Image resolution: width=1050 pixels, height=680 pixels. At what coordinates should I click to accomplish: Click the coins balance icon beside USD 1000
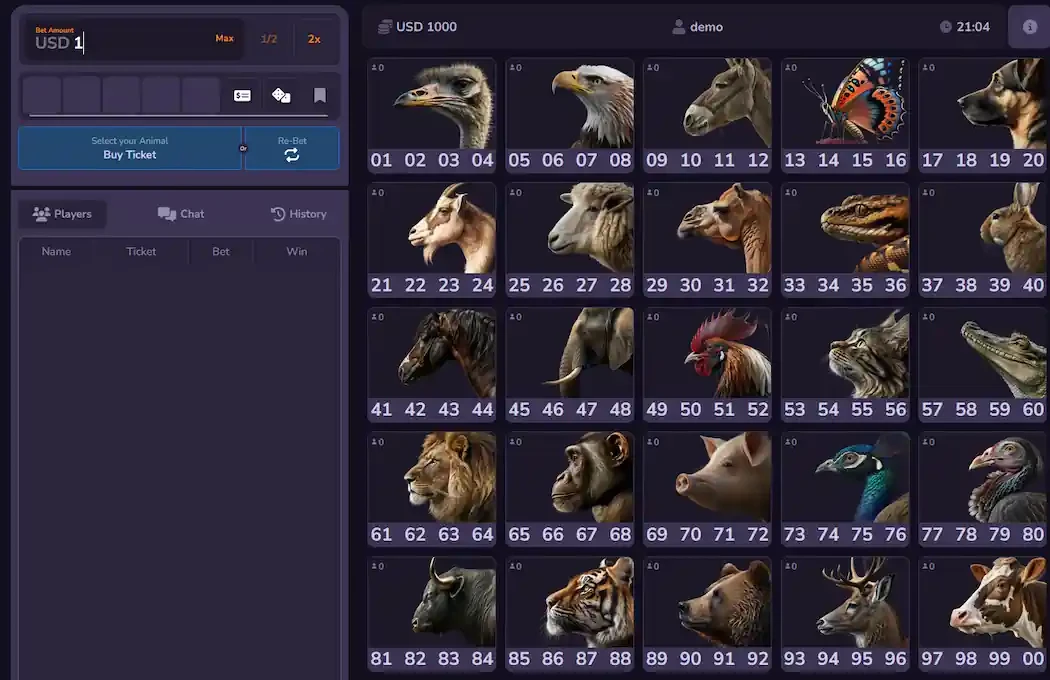click(x=384, y=27)
